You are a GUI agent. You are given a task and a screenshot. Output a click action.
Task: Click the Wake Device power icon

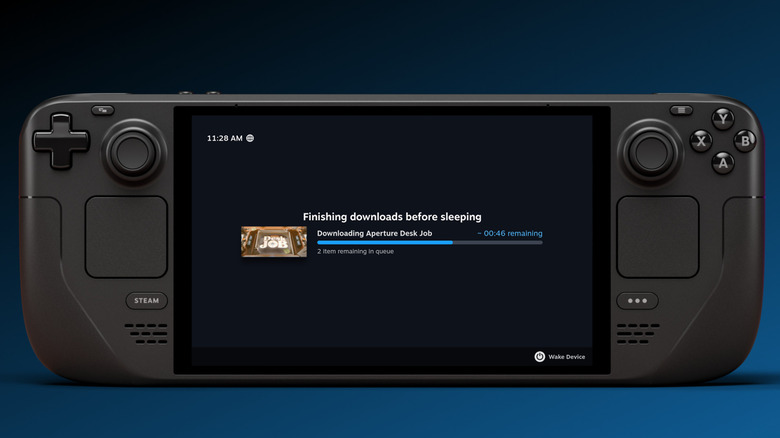(x=540, y=356)
